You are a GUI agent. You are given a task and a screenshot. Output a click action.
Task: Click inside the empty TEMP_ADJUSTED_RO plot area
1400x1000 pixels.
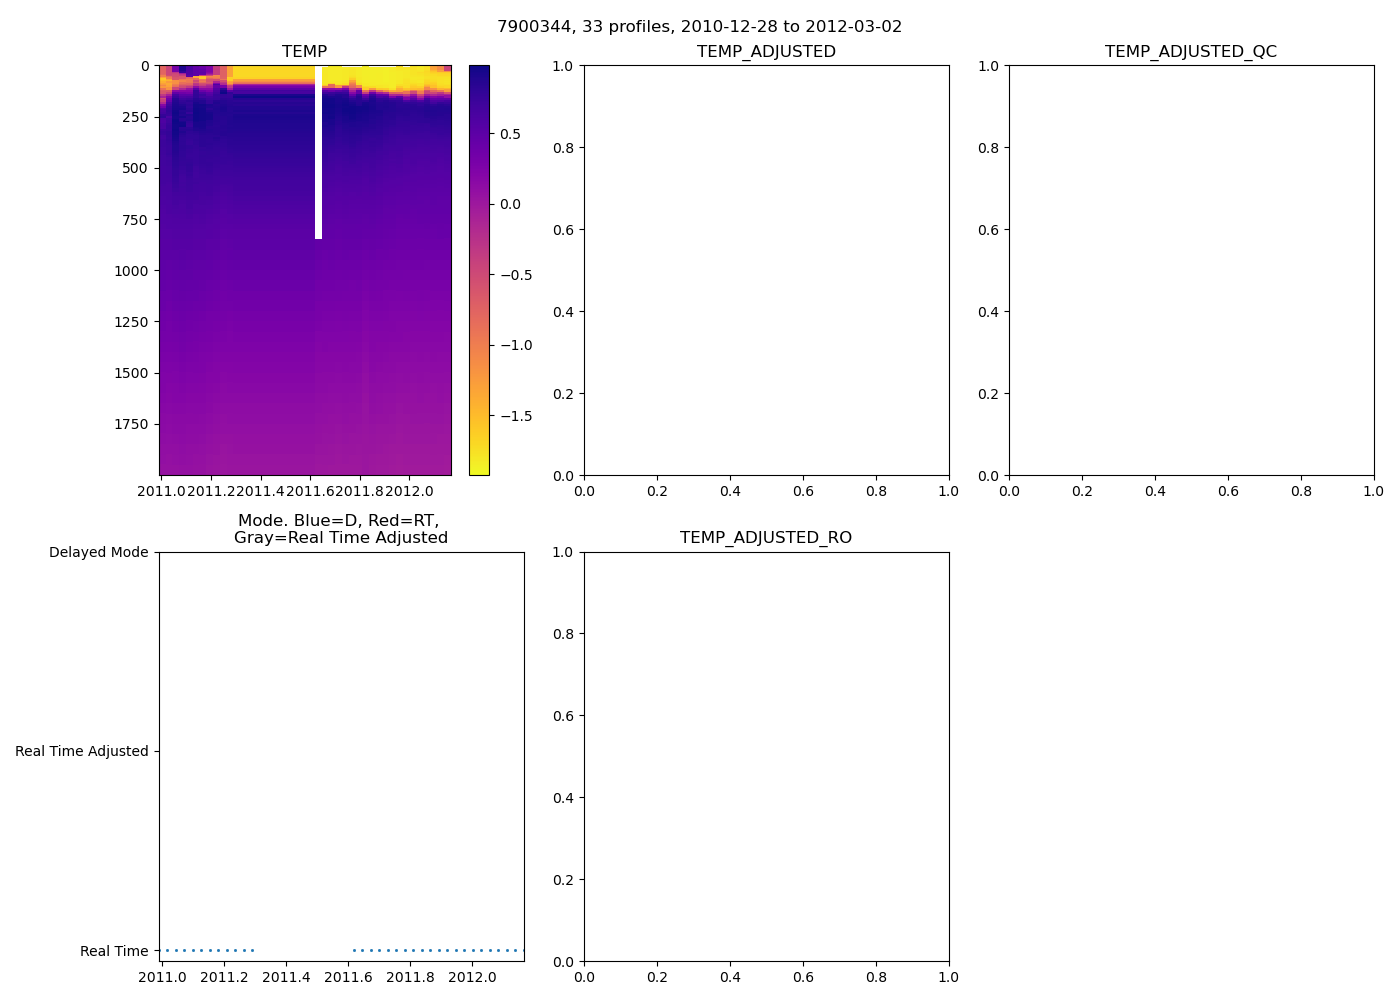tap(766, 756)
